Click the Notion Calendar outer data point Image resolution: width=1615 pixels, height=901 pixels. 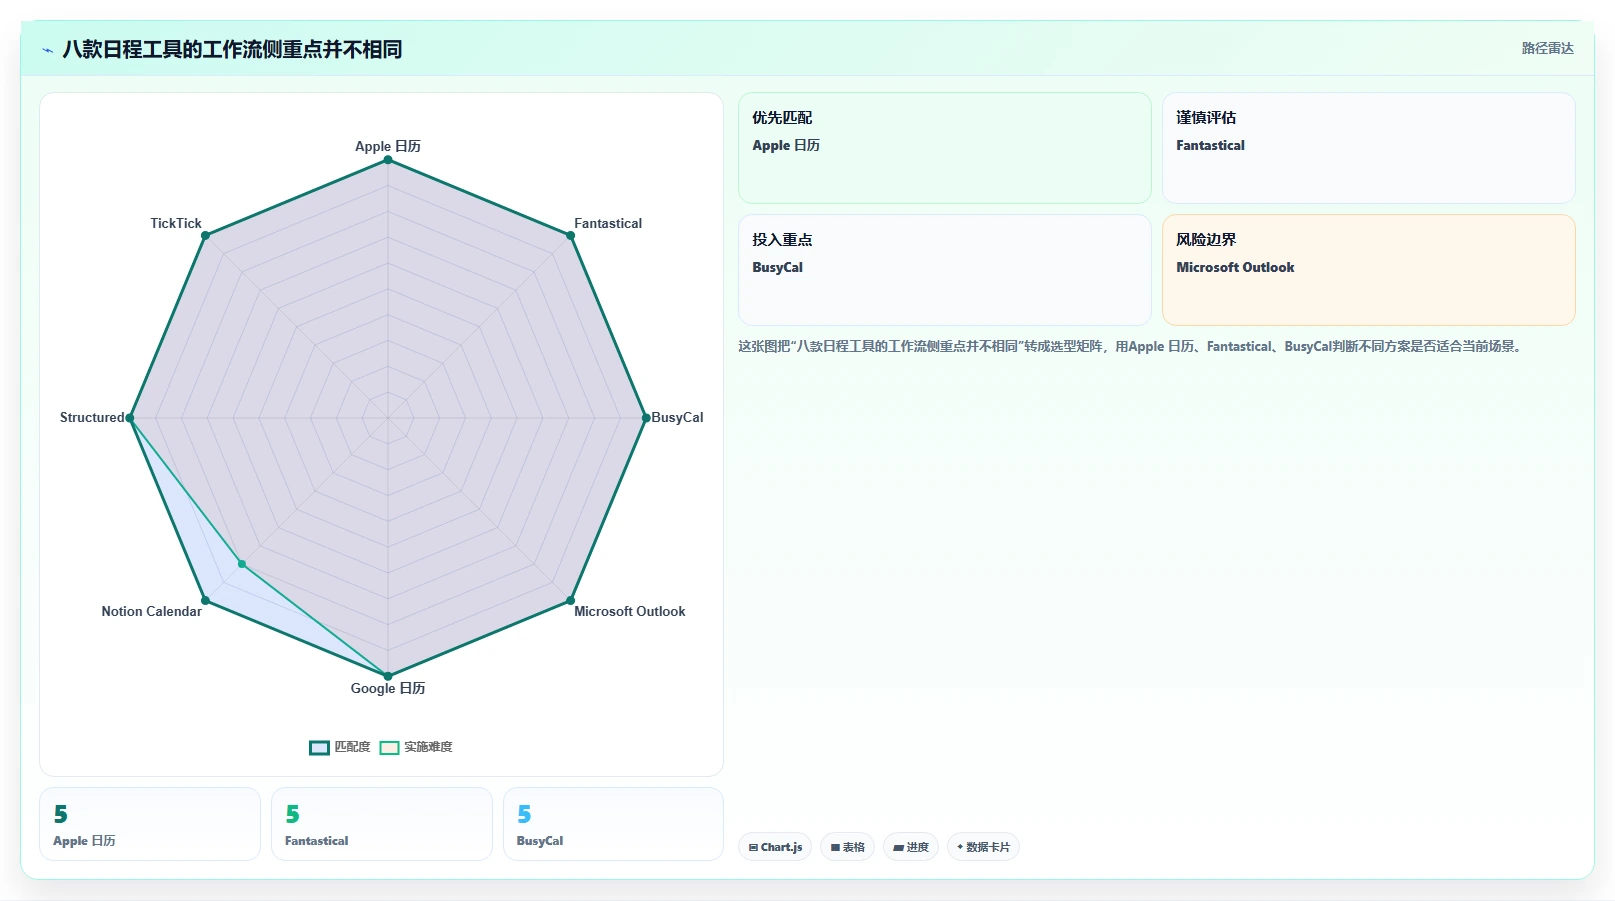pyautogui.click(x=205, y=600)
